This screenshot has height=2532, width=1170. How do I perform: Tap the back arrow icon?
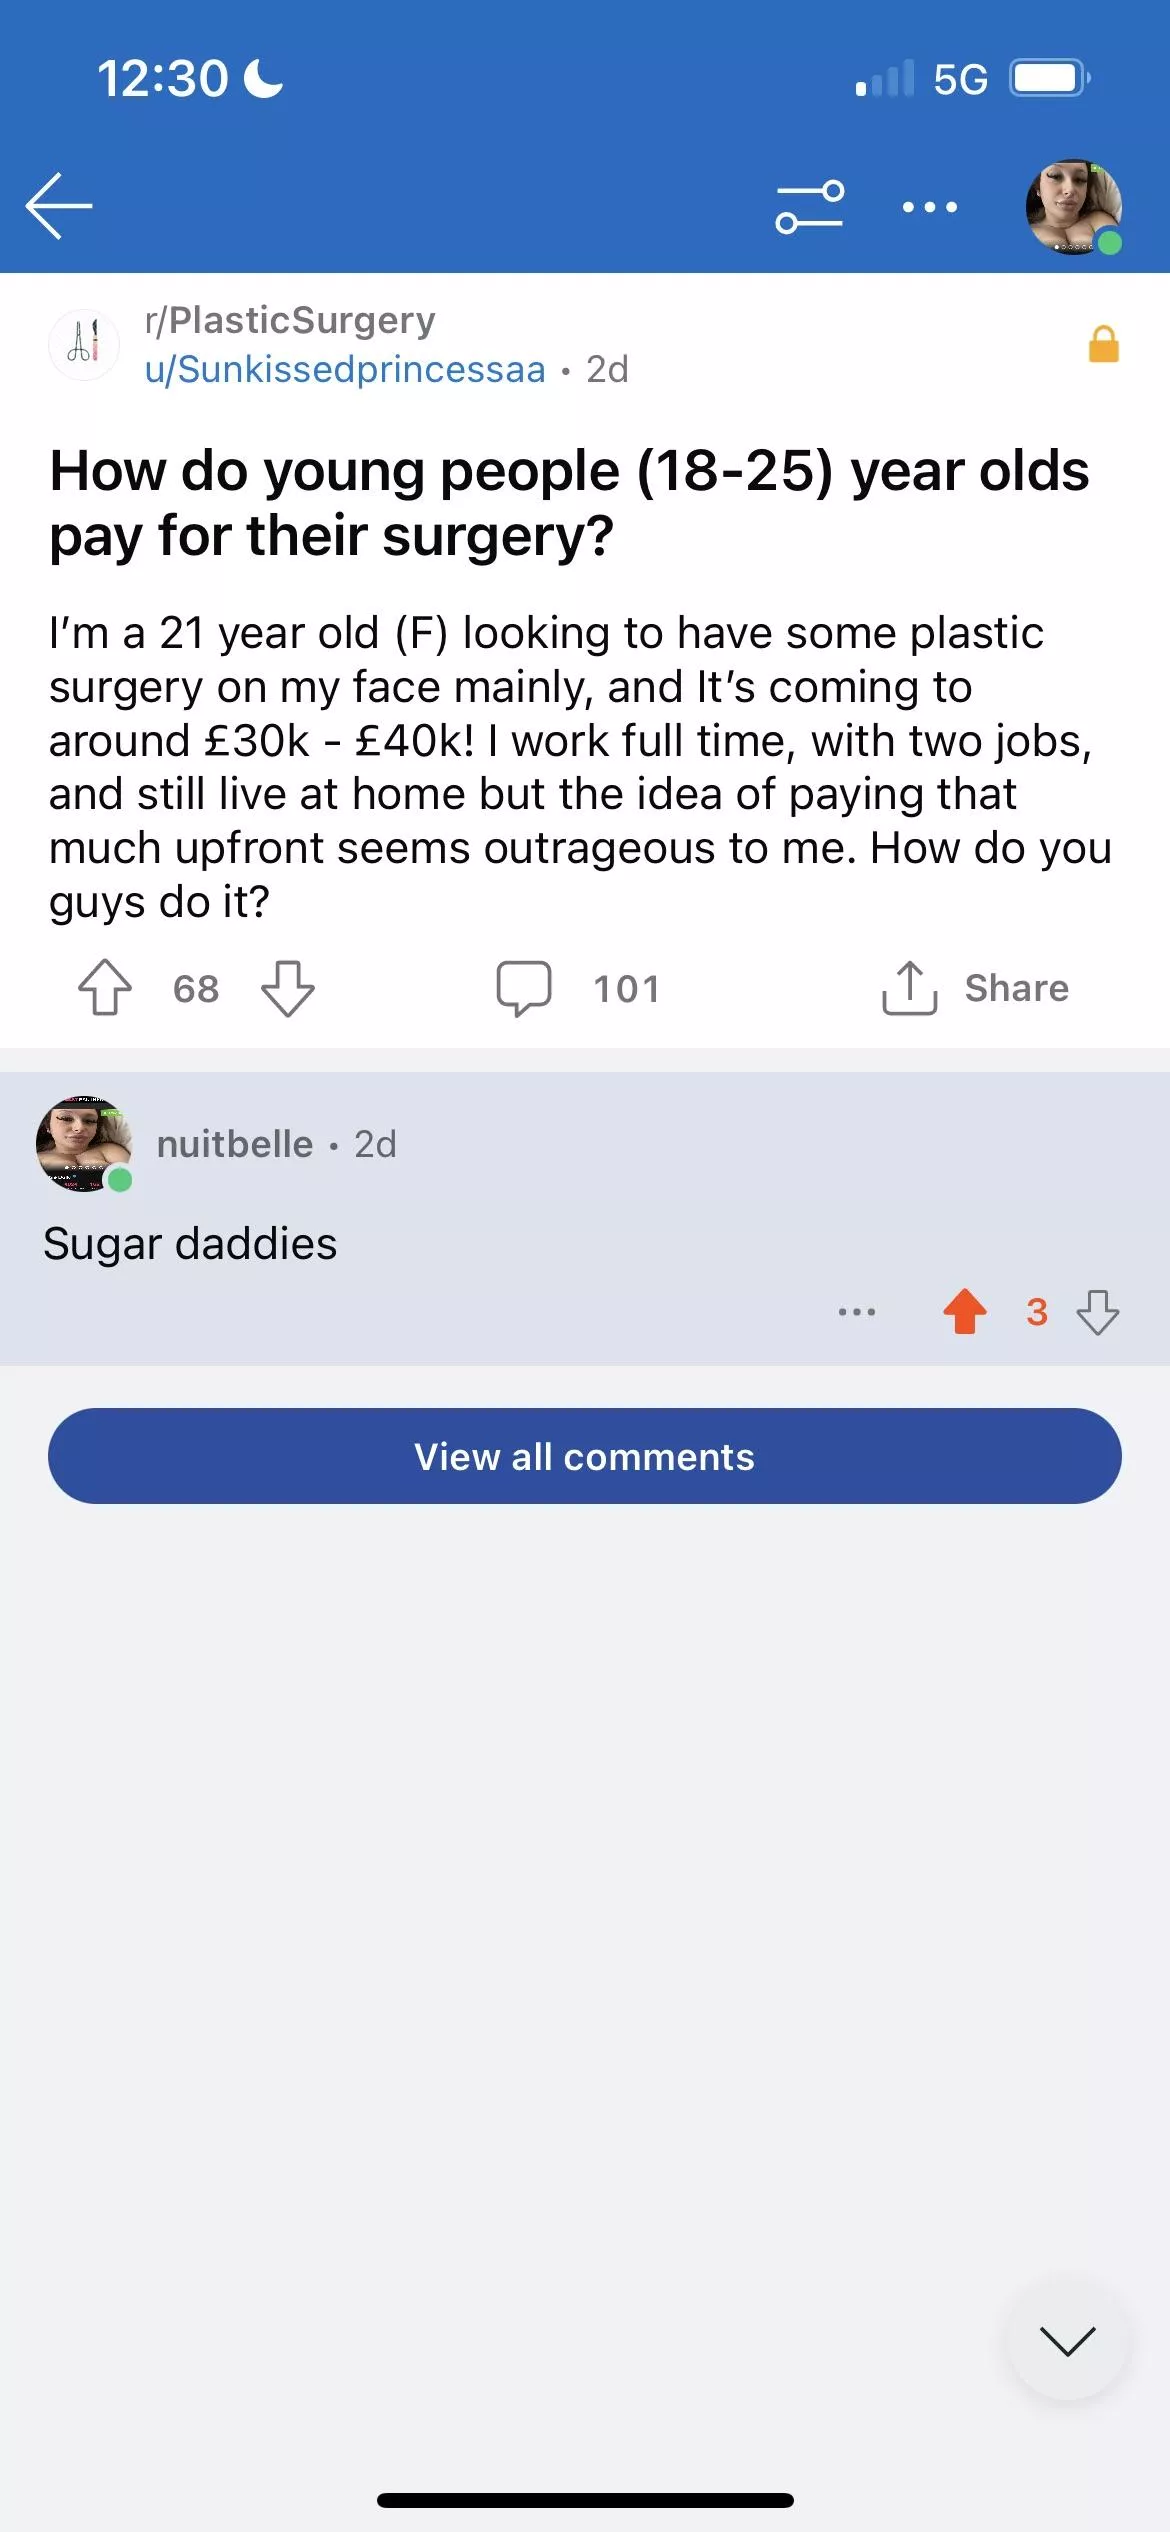coord(59,206)
